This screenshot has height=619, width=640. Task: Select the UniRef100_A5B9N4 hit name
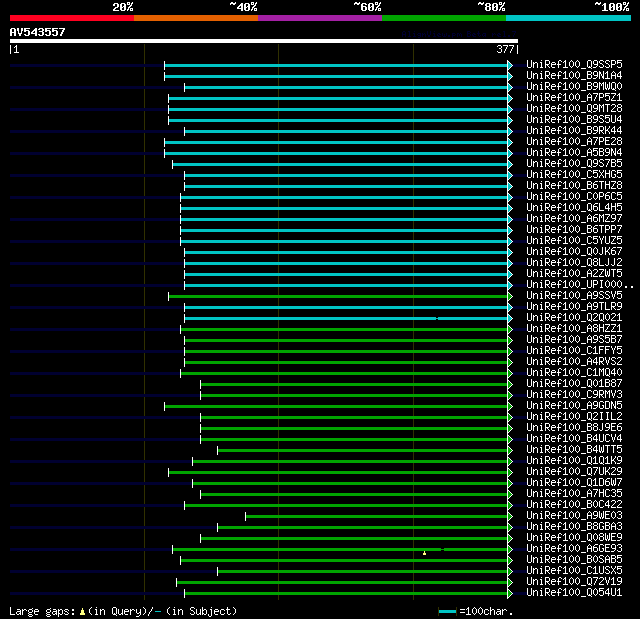point(574,153)
